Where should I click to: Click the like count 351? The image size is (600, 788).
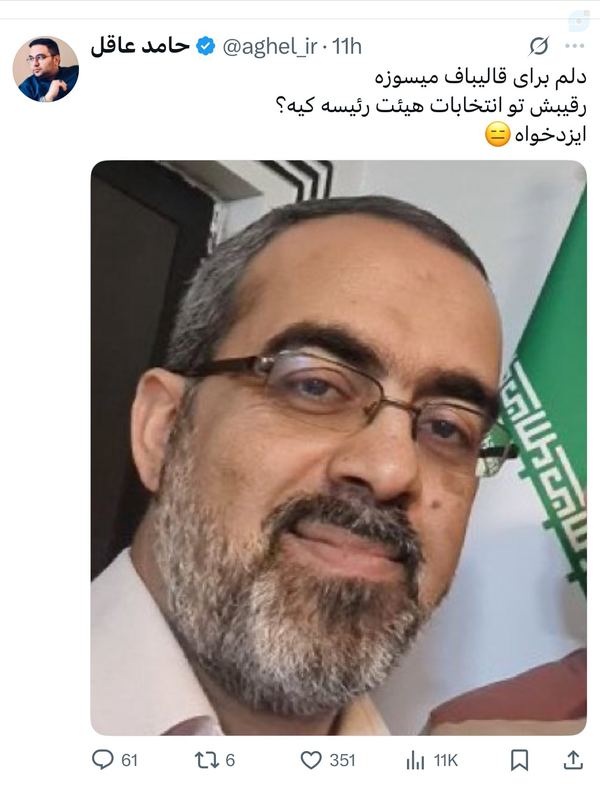343,760
